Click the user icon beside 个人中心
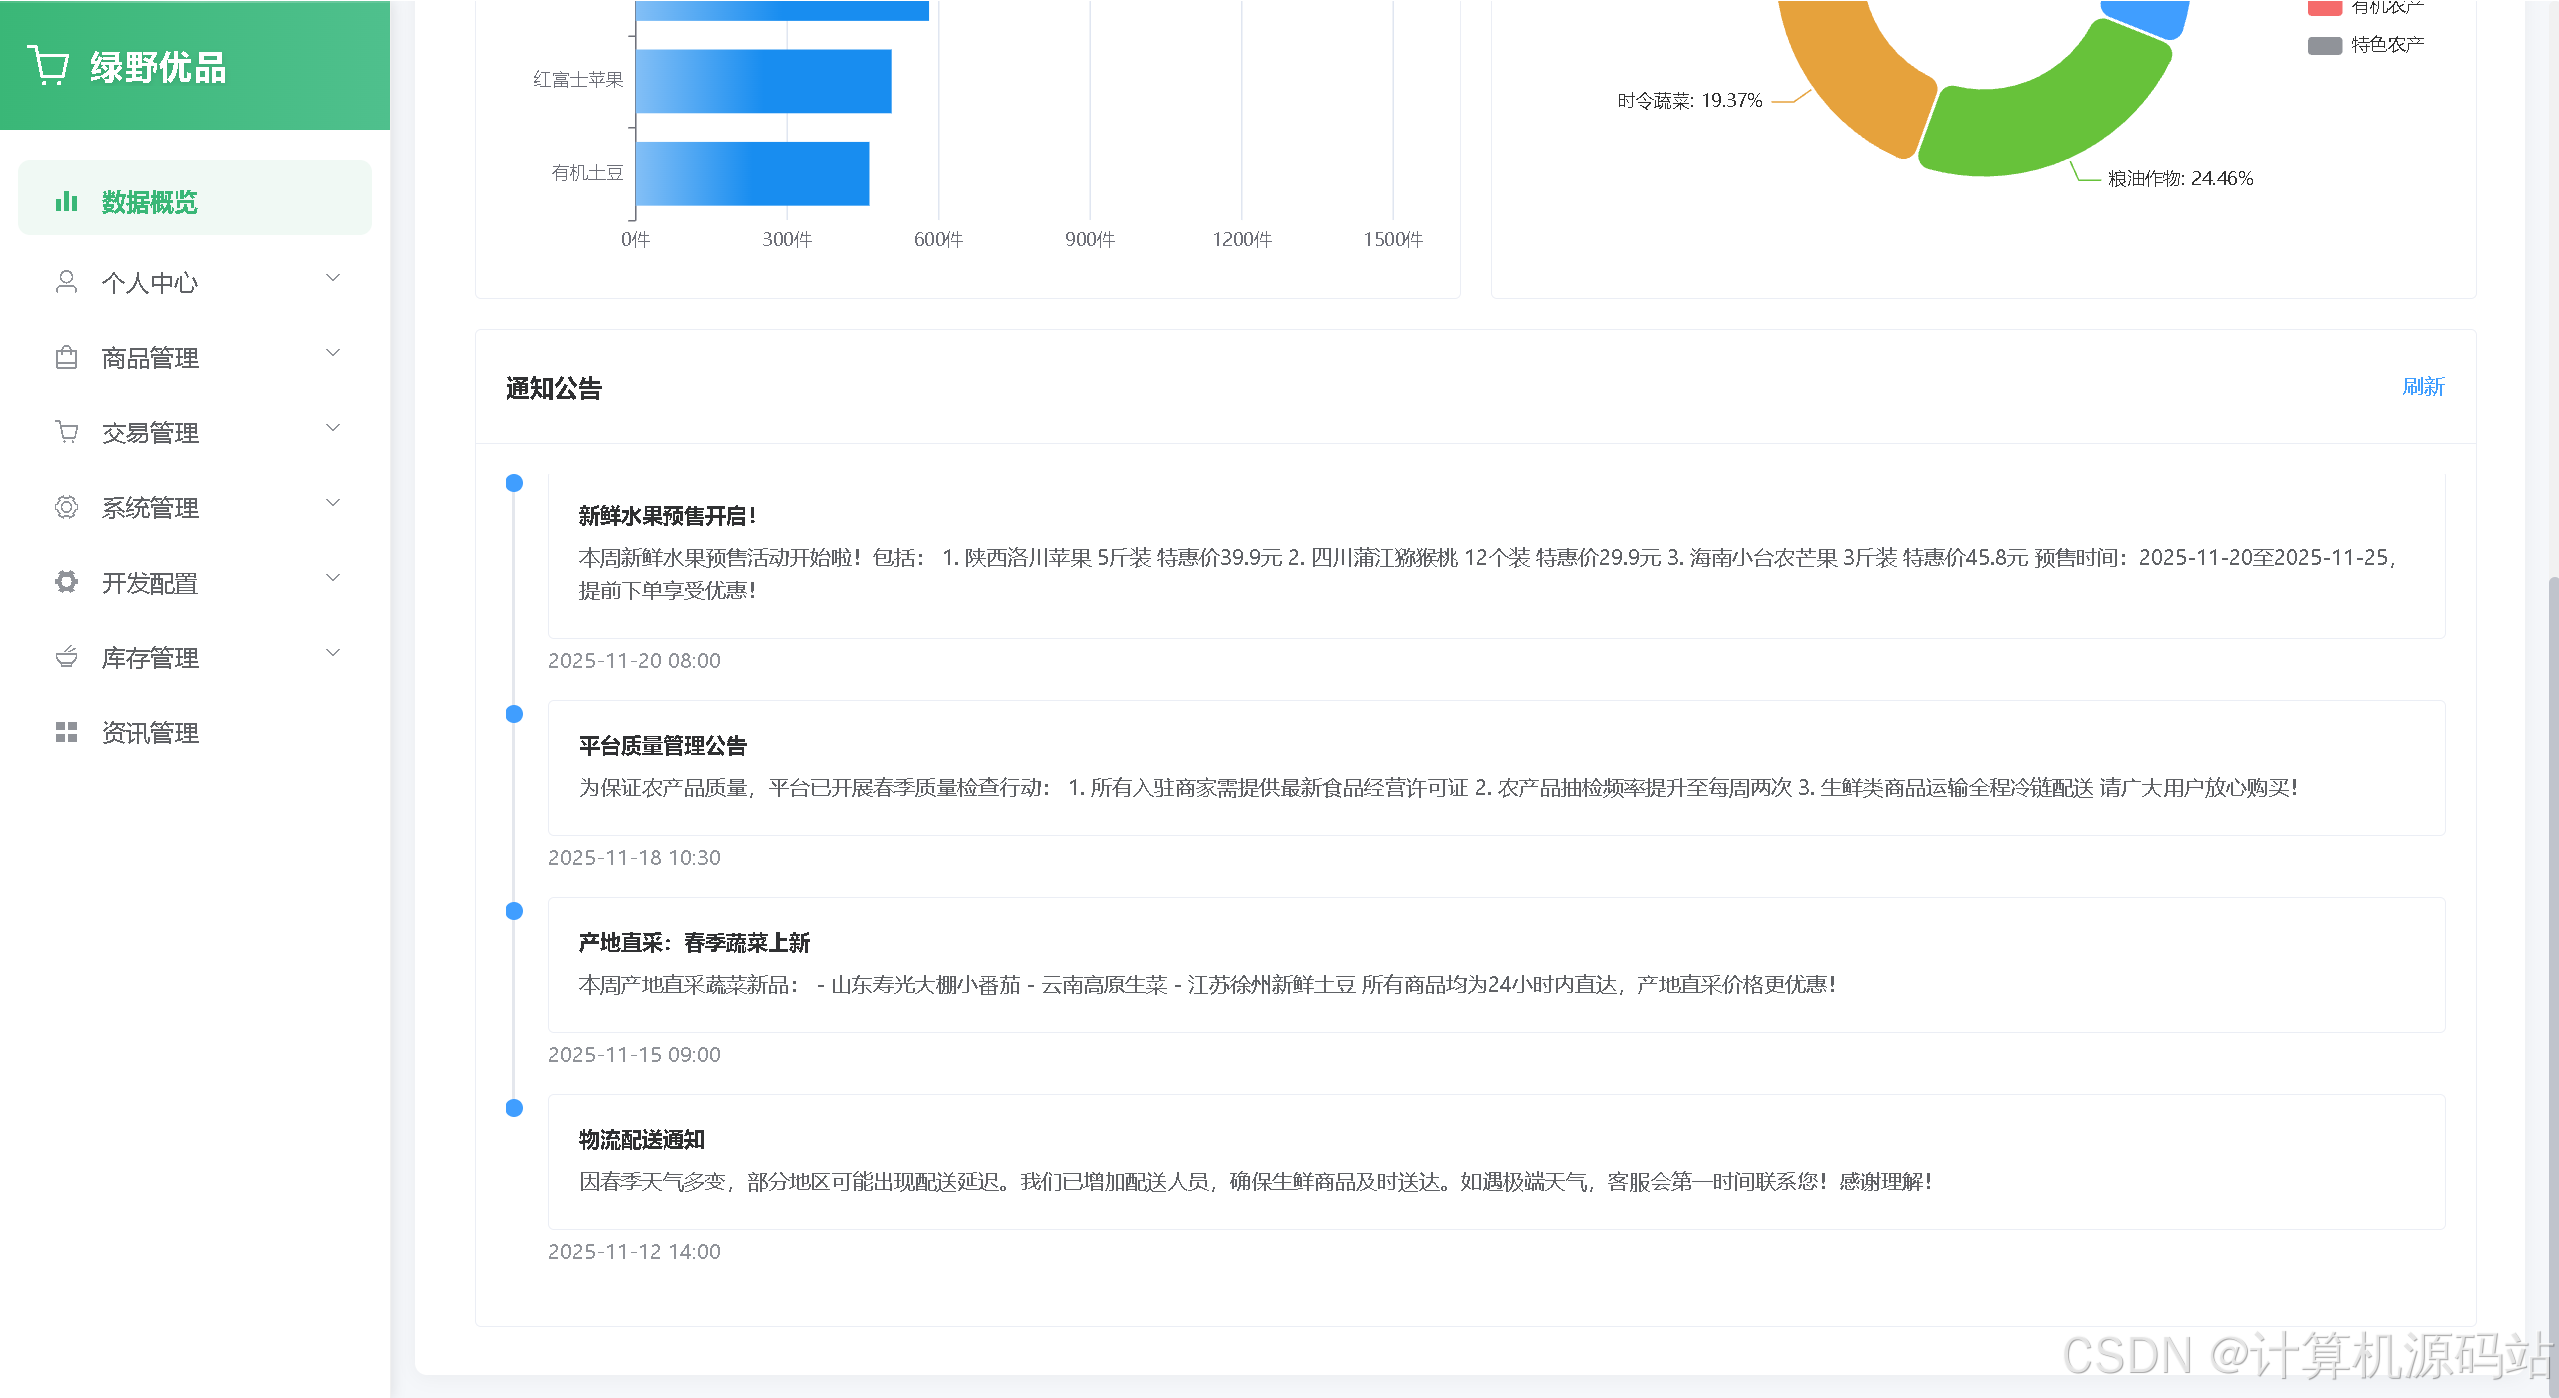This screenshot has width=2559, height=1398. 66,282
